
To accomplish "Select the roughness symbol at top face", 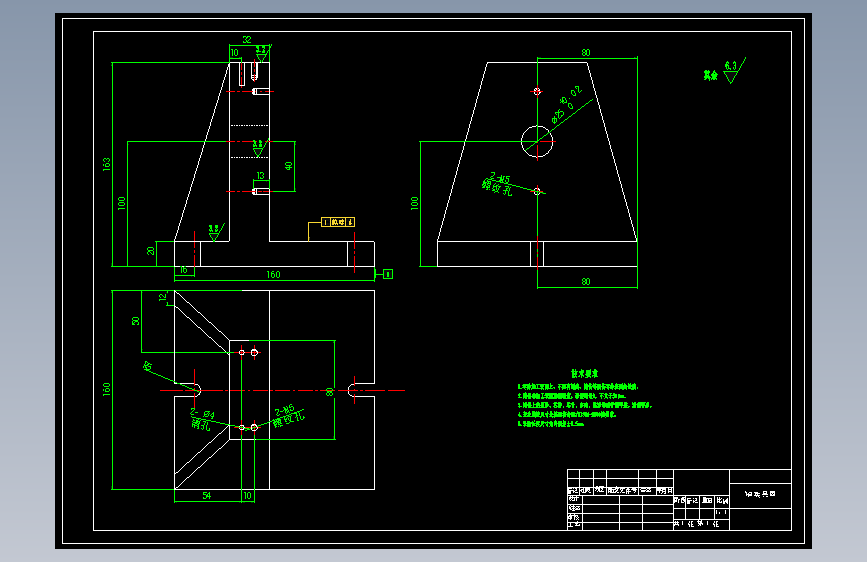I will tap(262, 54).
